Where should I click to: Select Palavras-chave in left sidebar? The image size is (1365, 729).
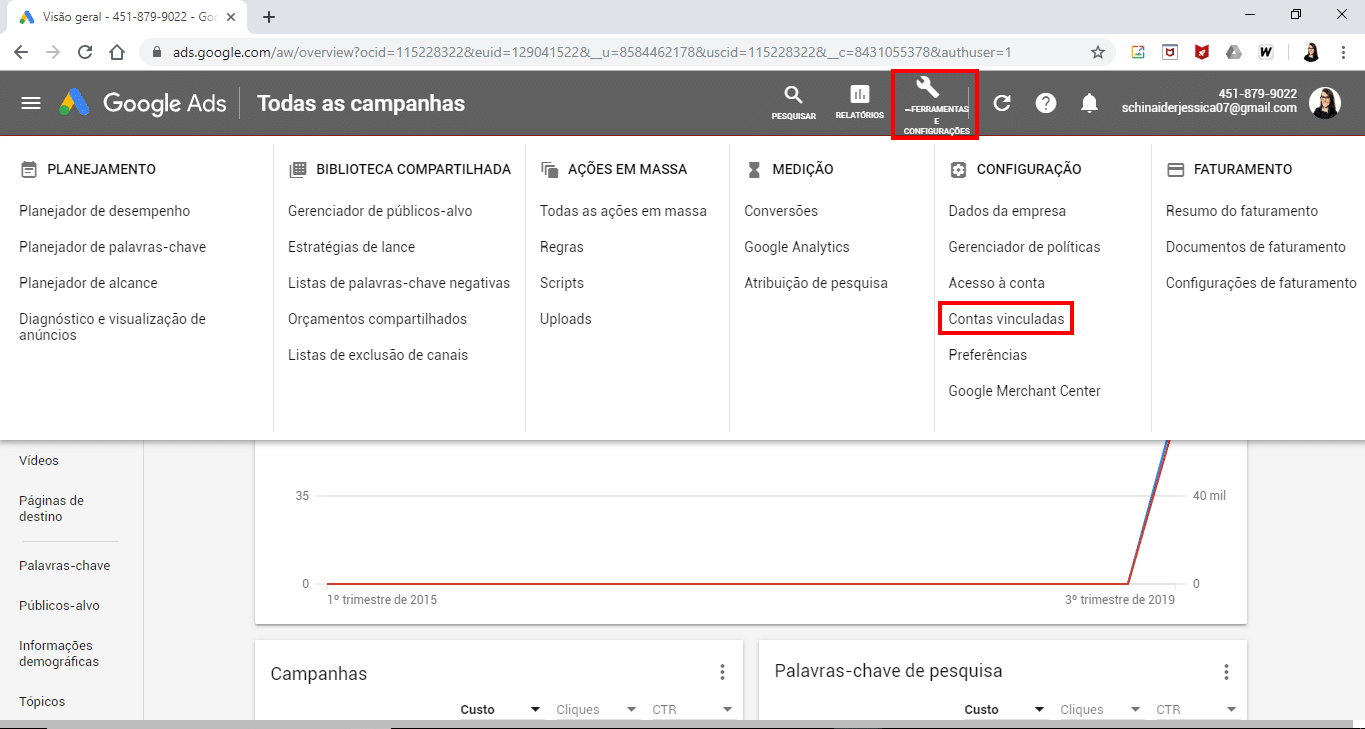coord(64,566)
